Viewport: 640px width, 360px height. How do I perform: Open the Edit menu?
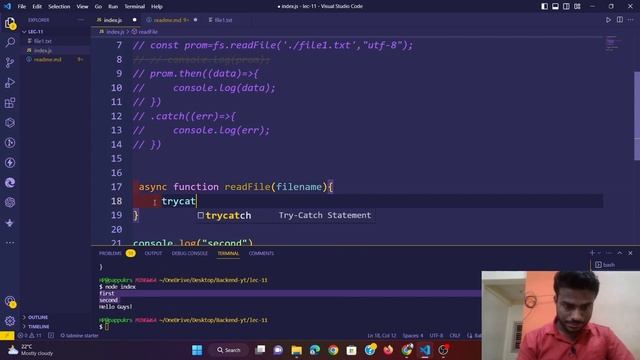37,7
